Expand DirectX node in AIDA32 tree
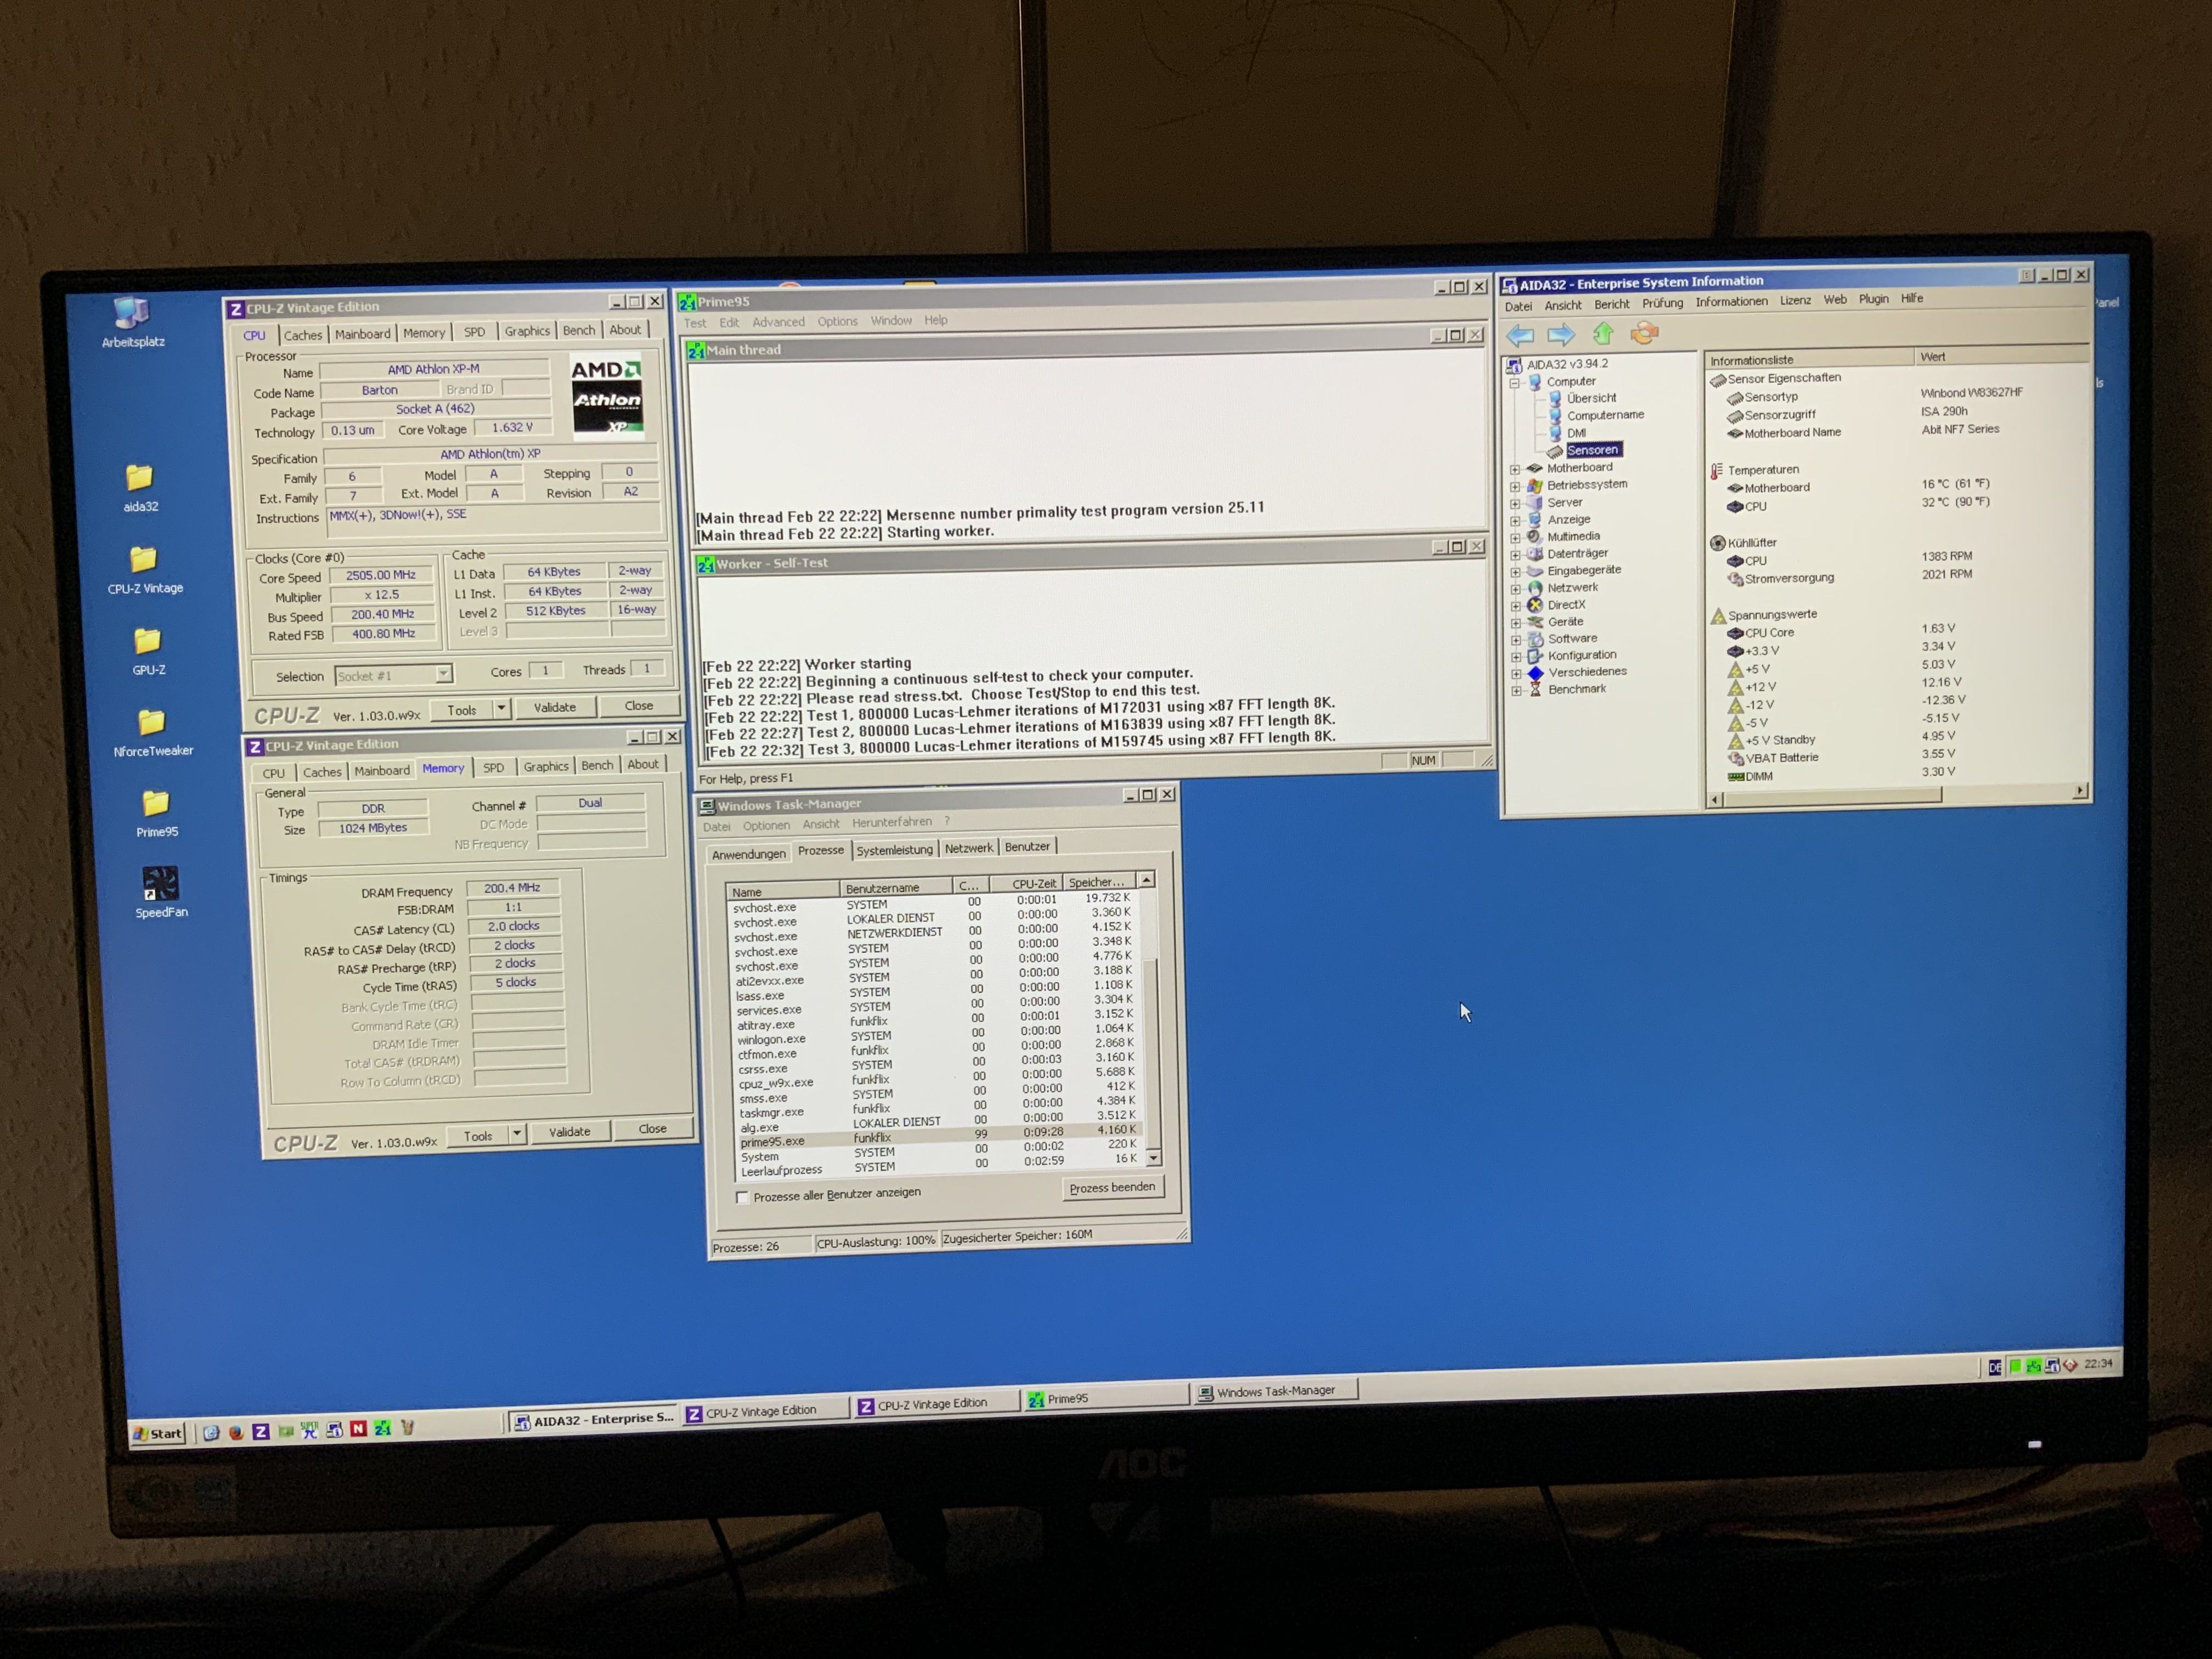The width and height of the screenshot is (2212, 1659). click(x=1516, y=606)
